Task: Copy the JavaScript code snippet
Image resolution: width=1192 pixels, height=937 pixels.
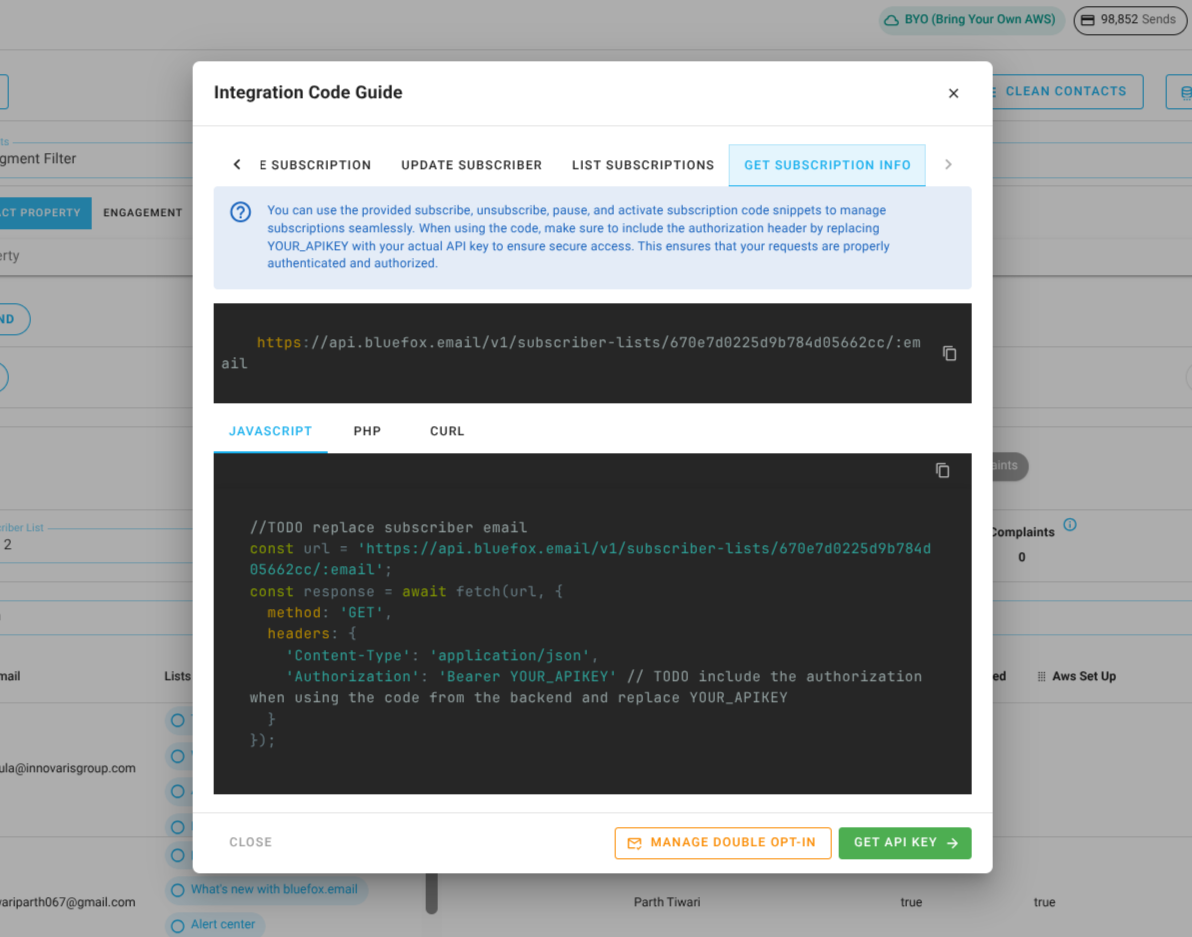Action: tap(943, 470)
